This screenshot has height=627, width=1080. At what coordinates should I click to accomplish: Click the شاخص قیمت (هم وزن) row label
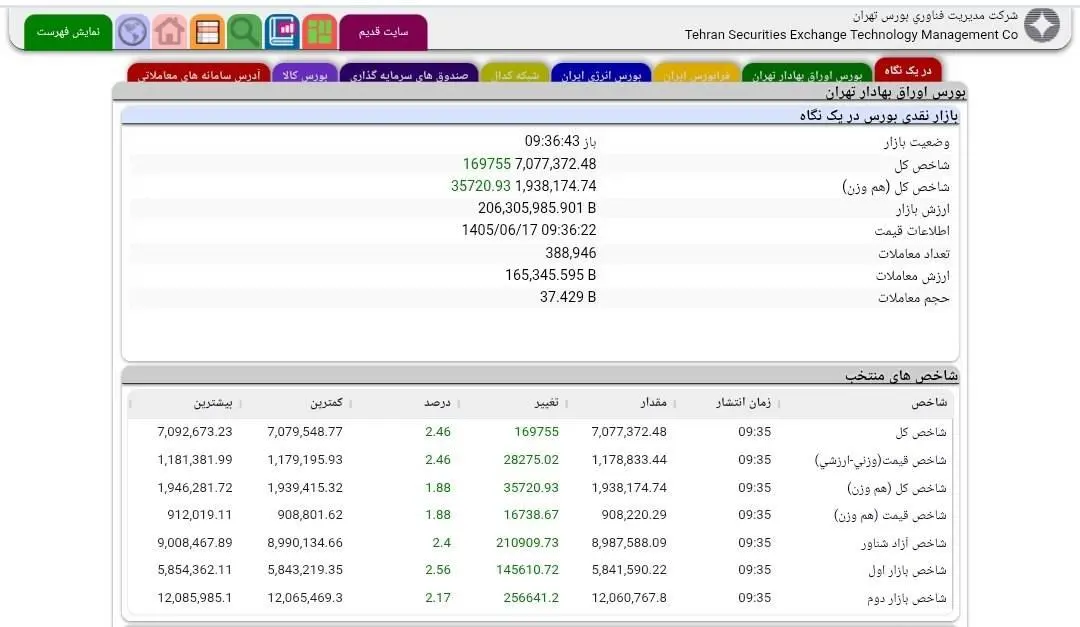(890, 515)
